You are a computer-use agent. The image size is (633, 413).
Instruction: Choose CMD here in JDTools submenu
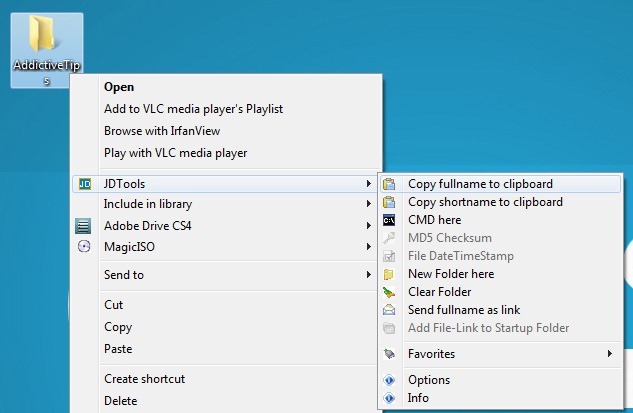click(501, 220)
